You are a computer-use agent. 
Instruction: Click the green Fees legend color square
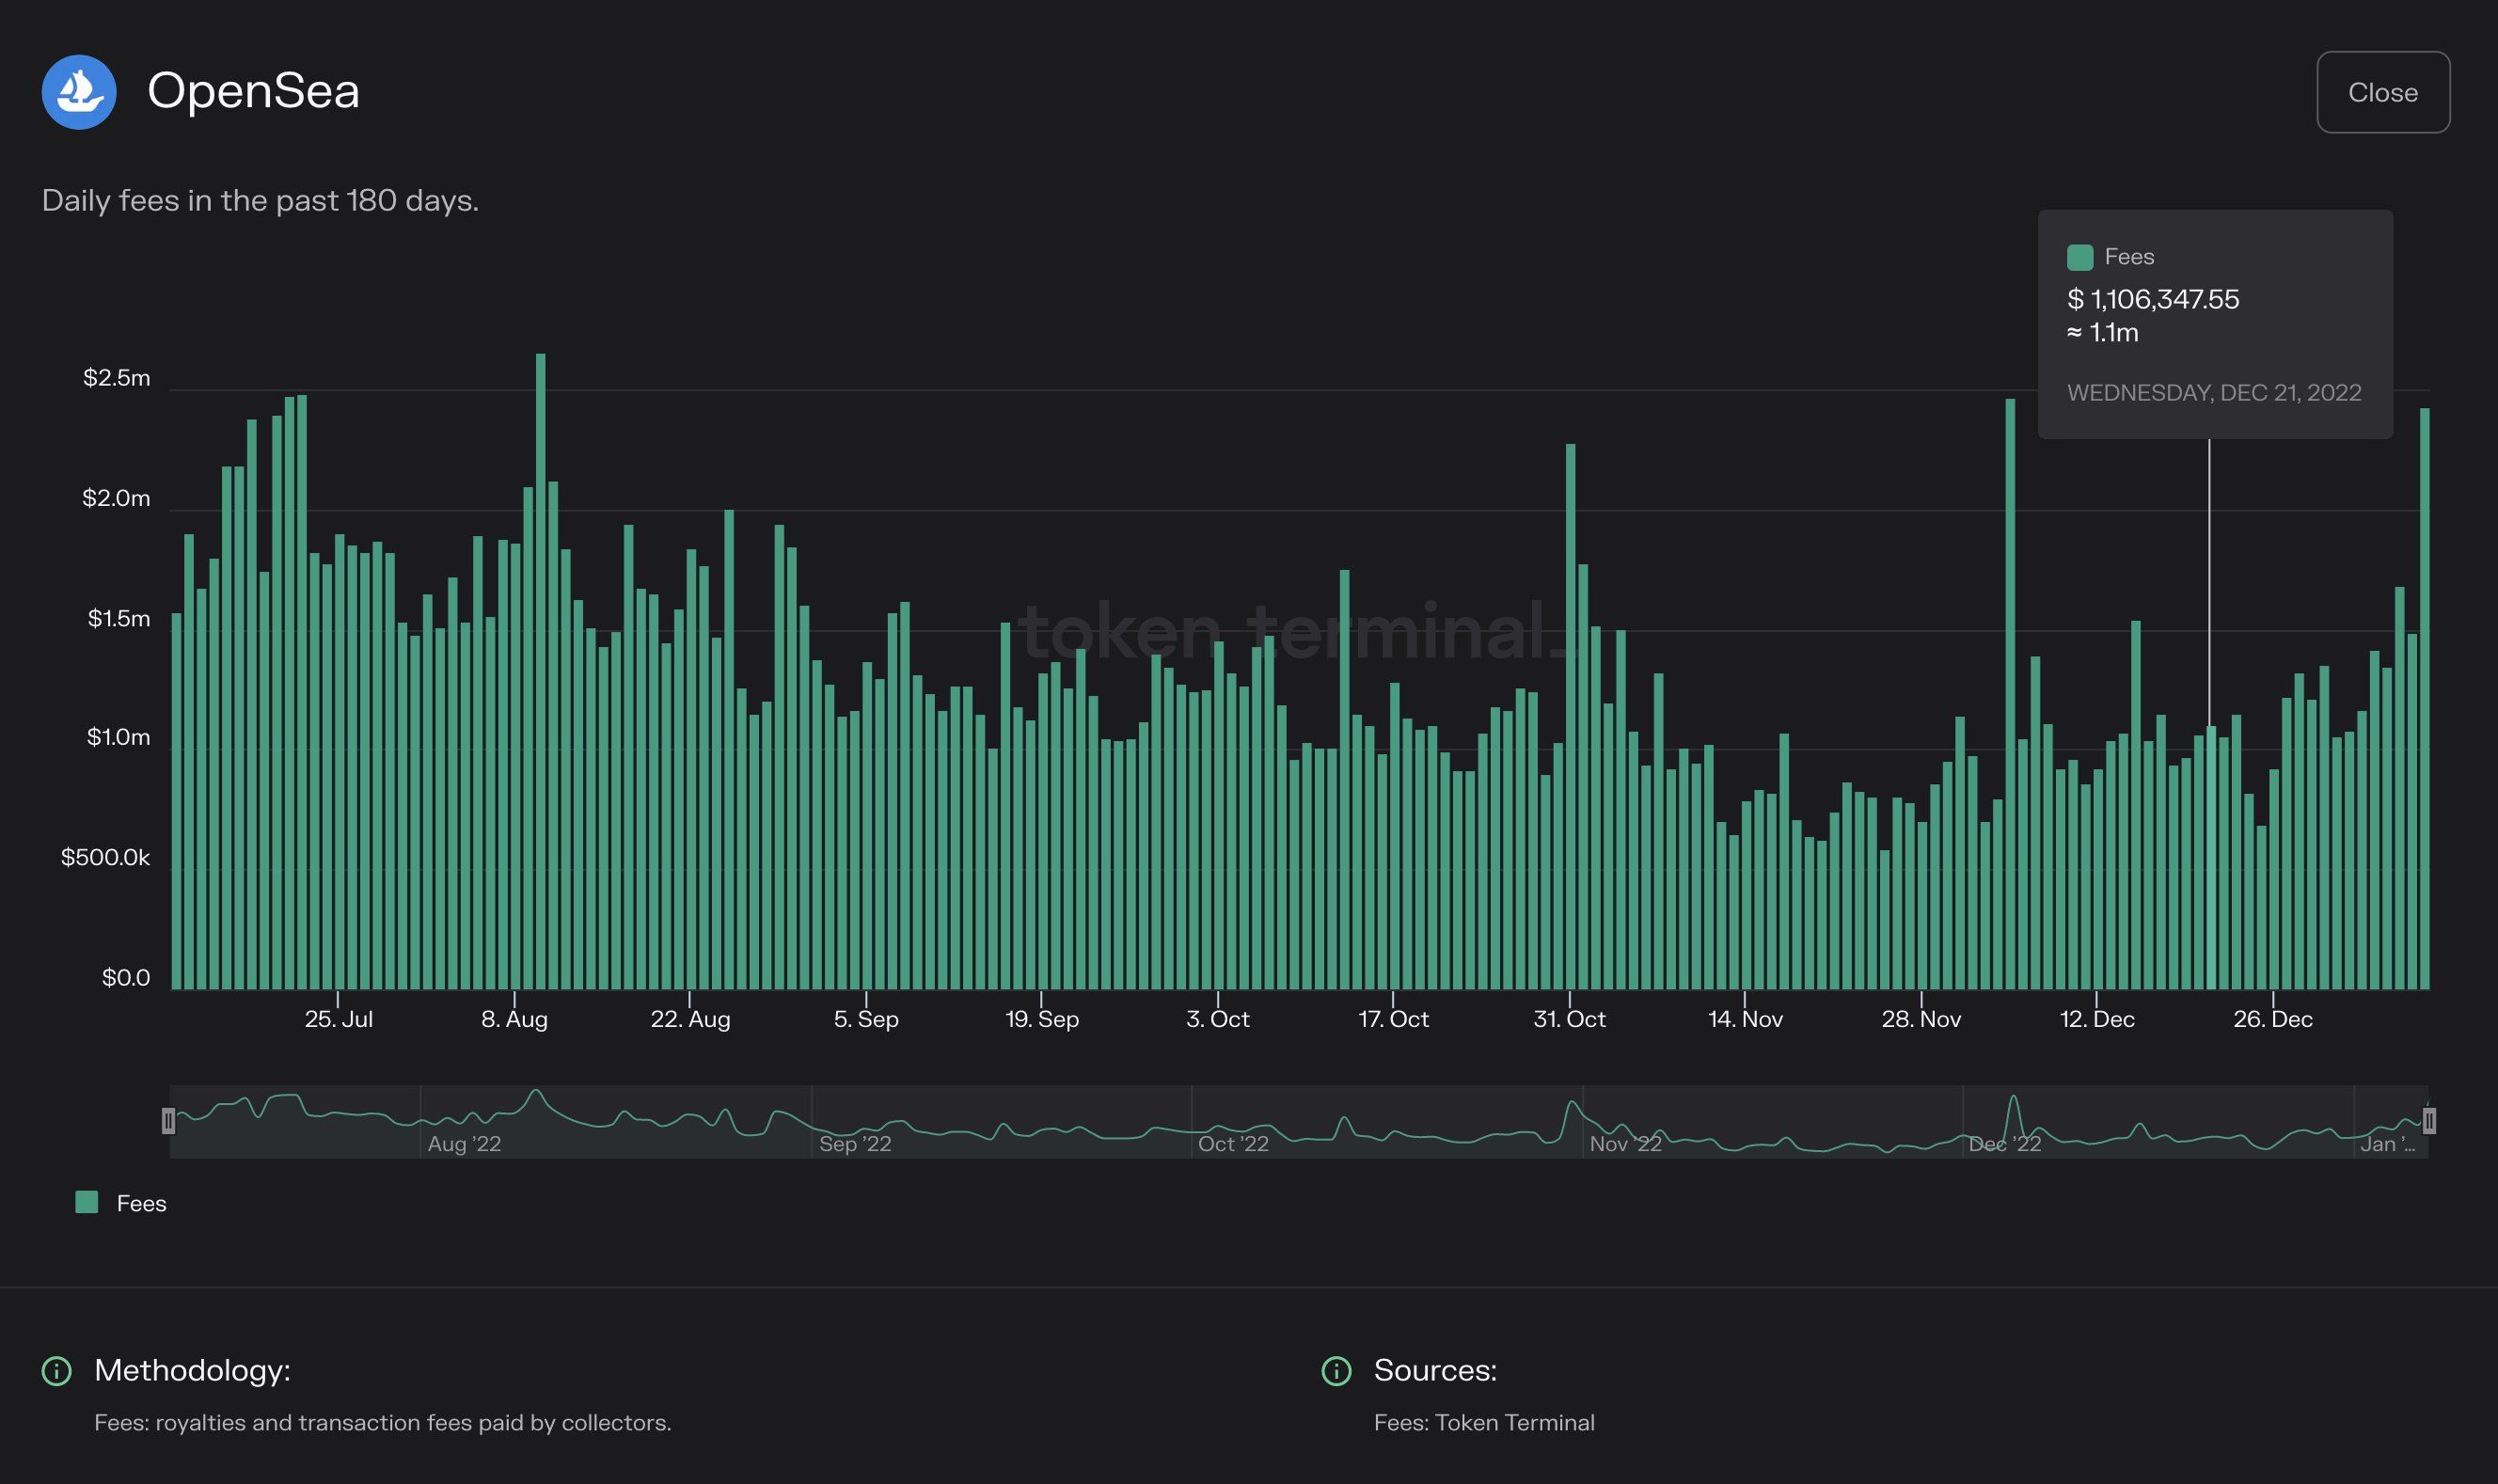point(87,1202)
